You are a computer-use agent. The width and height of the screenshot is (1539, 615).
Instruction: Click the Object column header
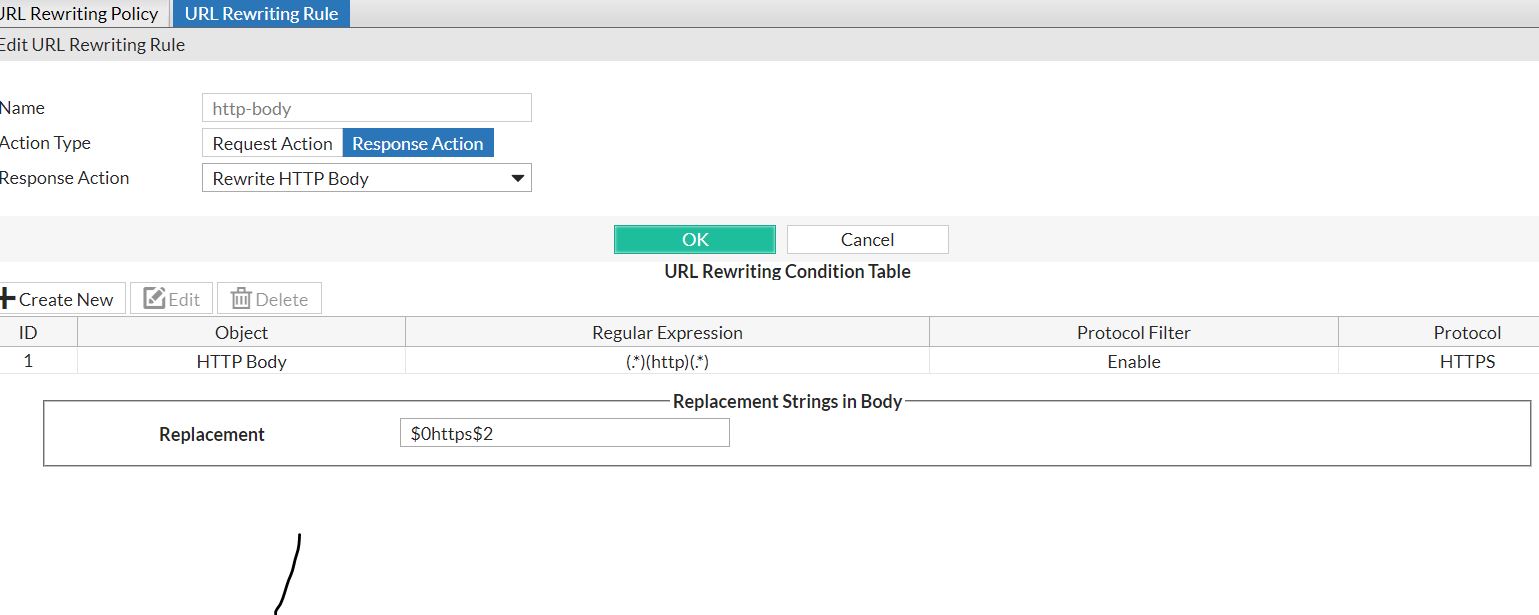[241, 332]
